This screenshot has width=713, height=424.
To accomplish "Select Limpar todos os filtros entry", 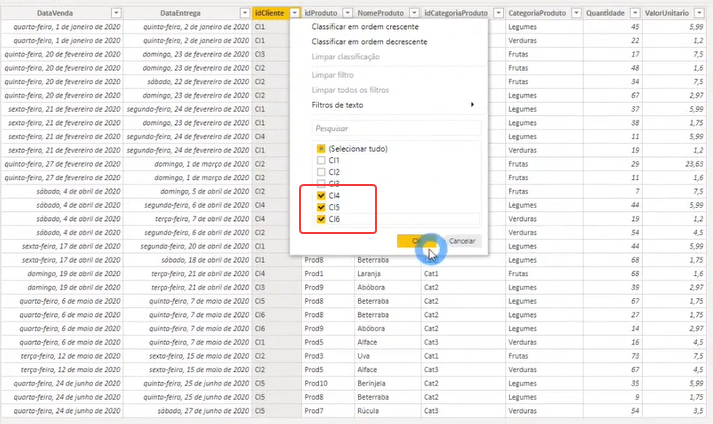I will [350, 90].
